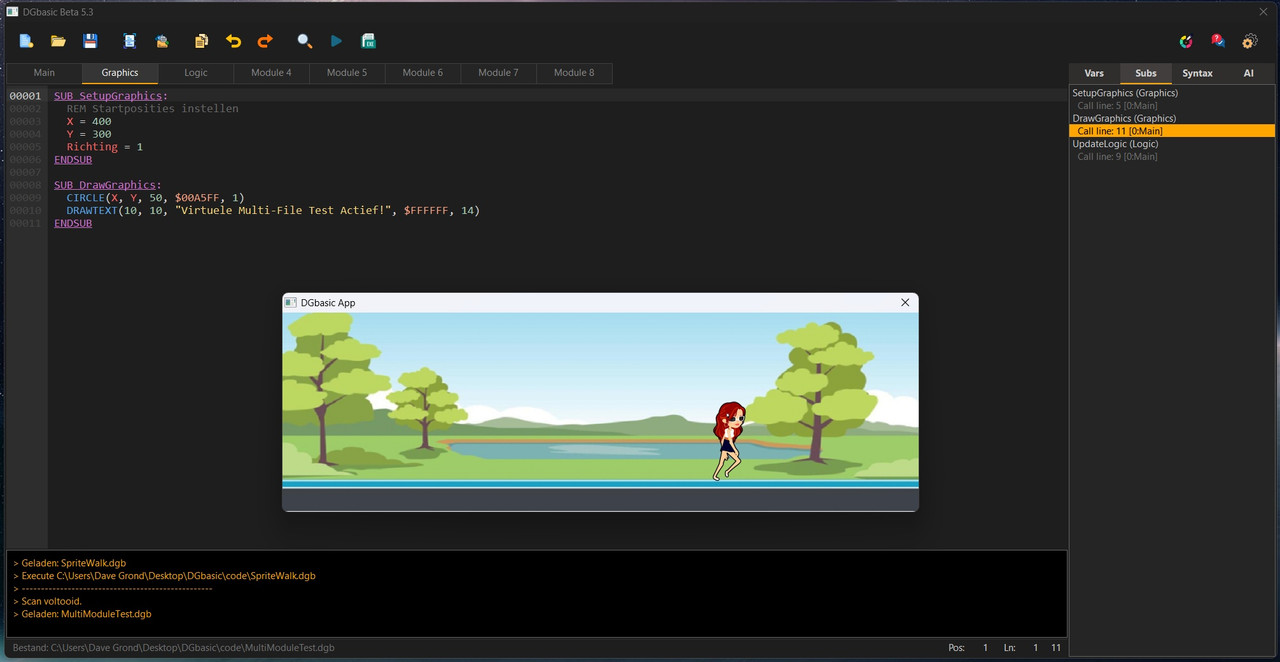Image resolution: width=1280 pixels, height=662 pixels.
Task: Redo the edit with orange arrow
Action: [x=265, y=41]
